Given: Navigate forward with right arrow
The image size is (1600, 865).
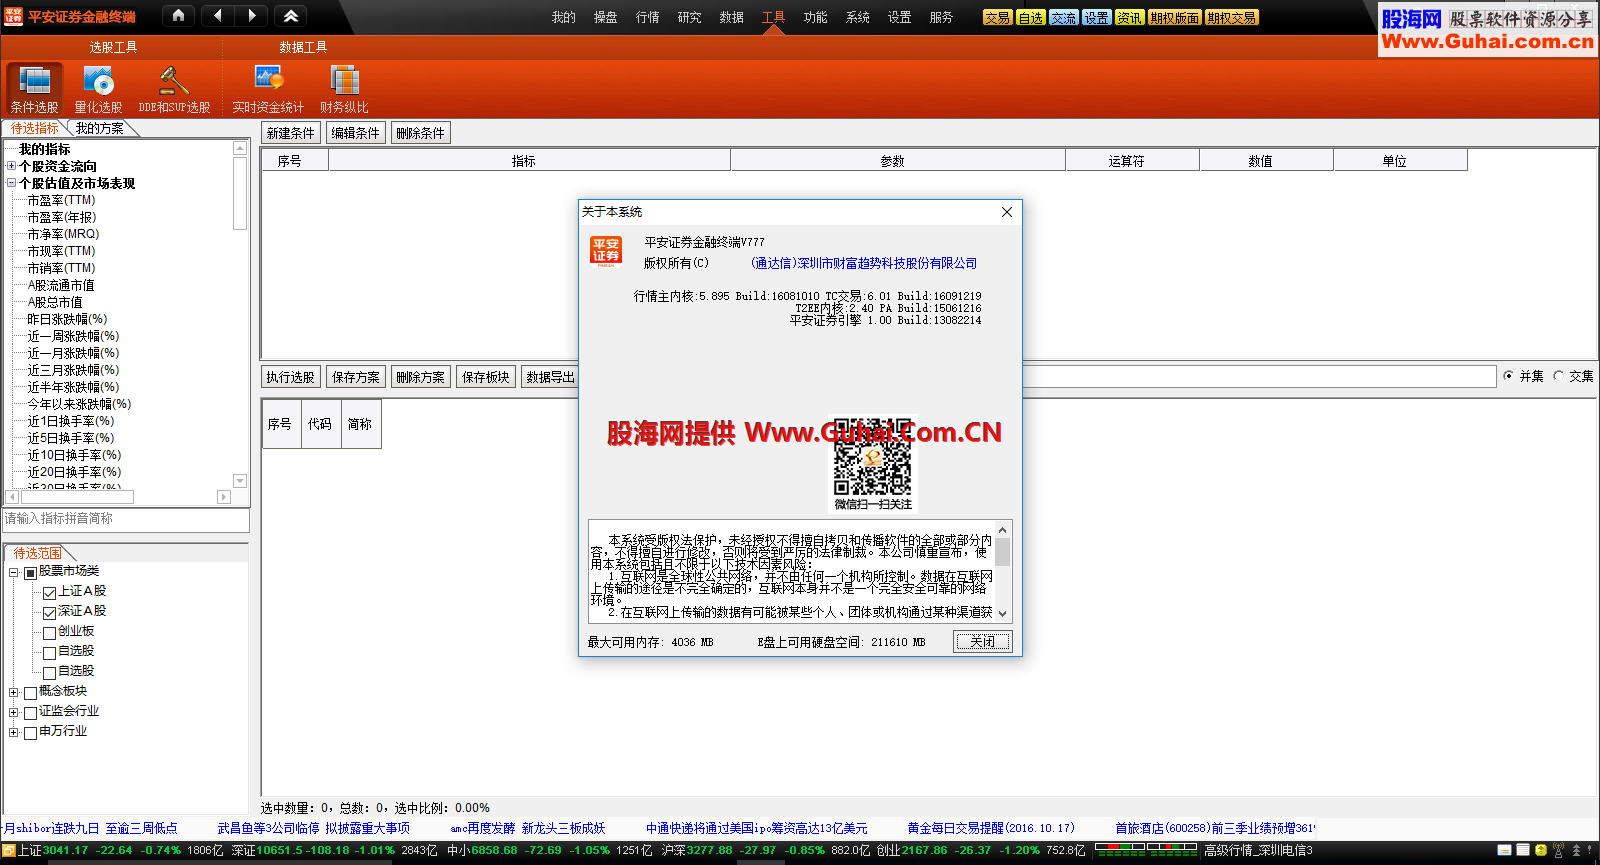Looking at the screenshot, I should tap(252, 15).
